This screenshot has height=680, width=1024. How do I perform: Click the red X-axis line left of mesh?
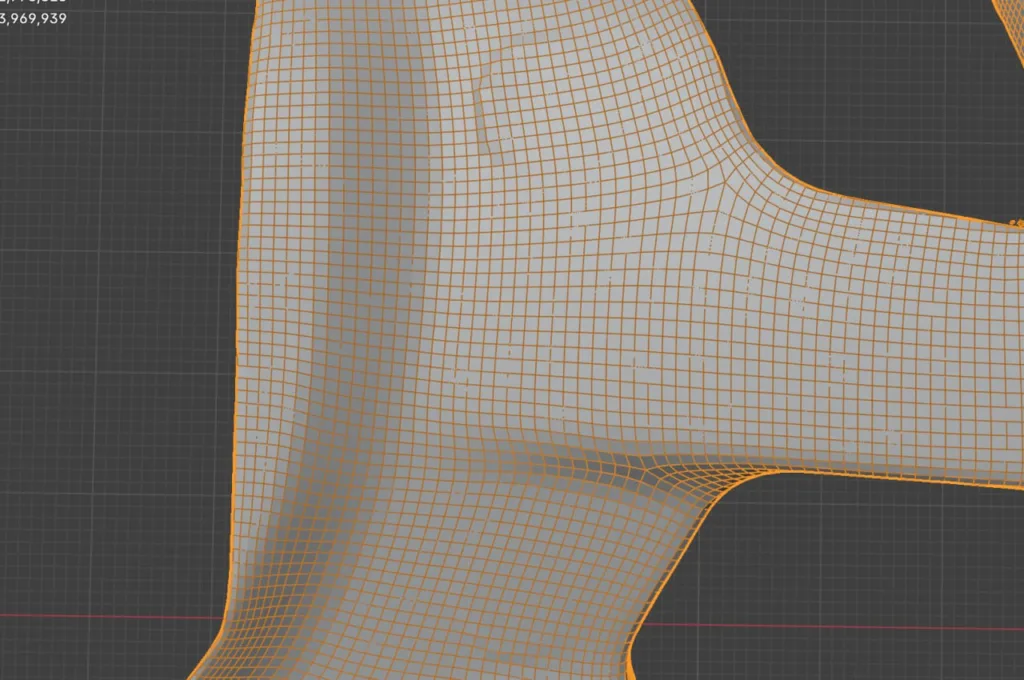pos(100,615)
